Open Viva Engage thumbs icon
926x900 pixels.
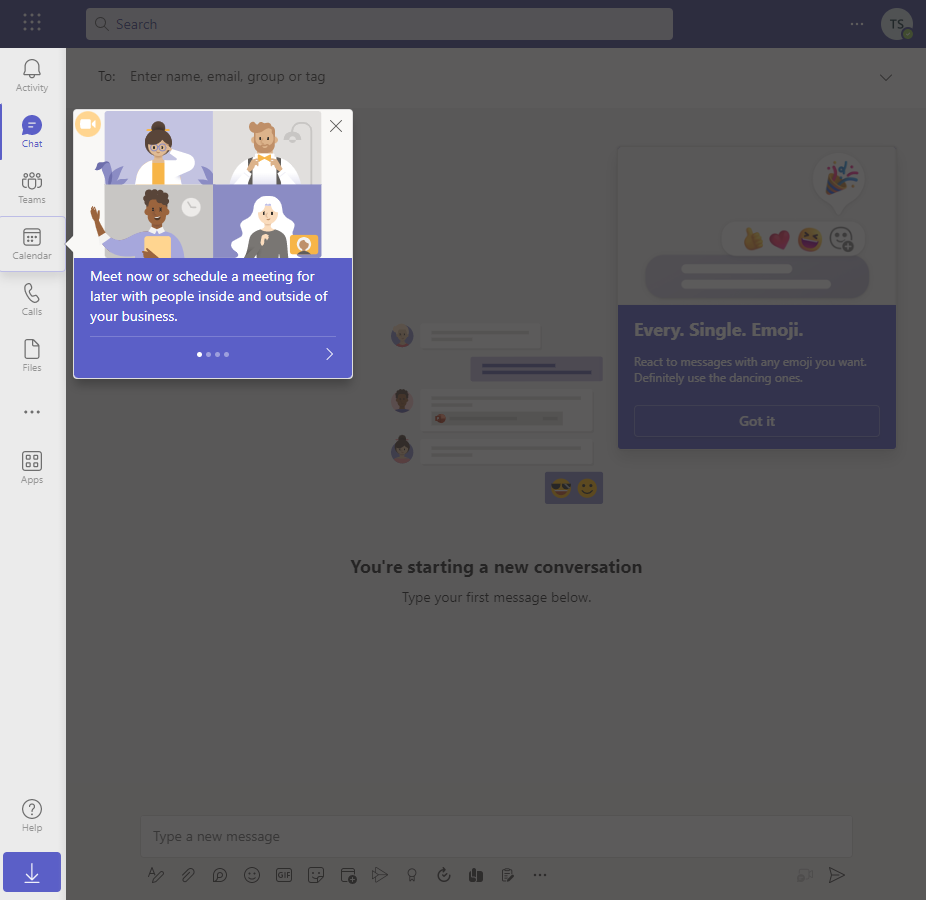(x=476, y=875)
